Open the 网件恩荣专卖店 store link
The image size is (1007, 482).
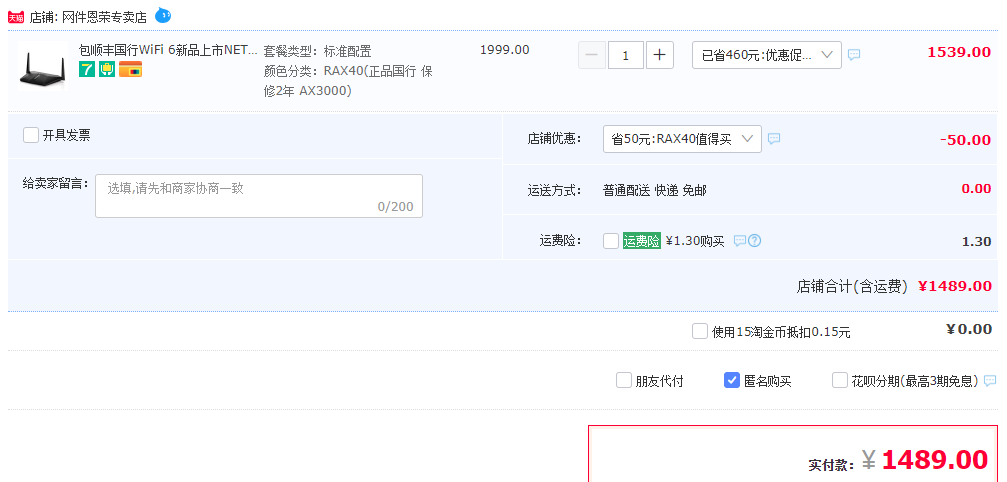pyautogui.click(x=104, y=17)
